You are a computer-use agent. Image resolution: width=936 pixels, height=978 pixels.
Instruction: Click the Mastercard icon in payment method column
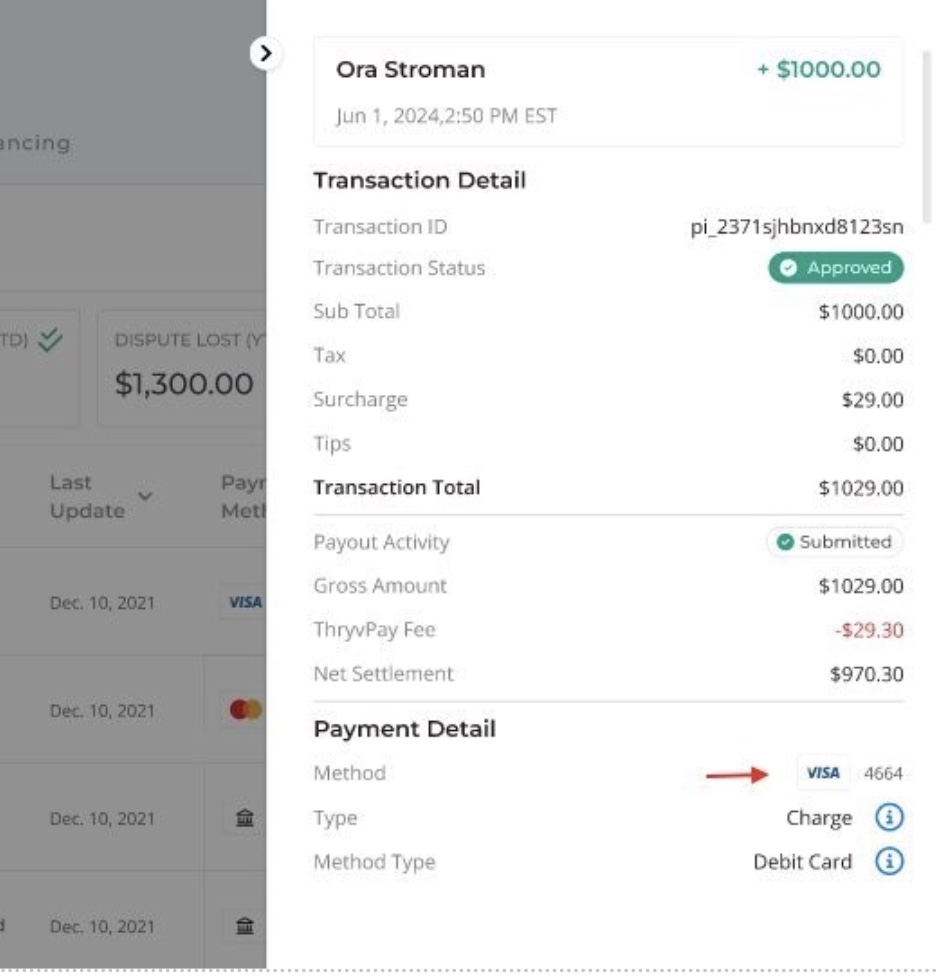click(x=246, y=710)
